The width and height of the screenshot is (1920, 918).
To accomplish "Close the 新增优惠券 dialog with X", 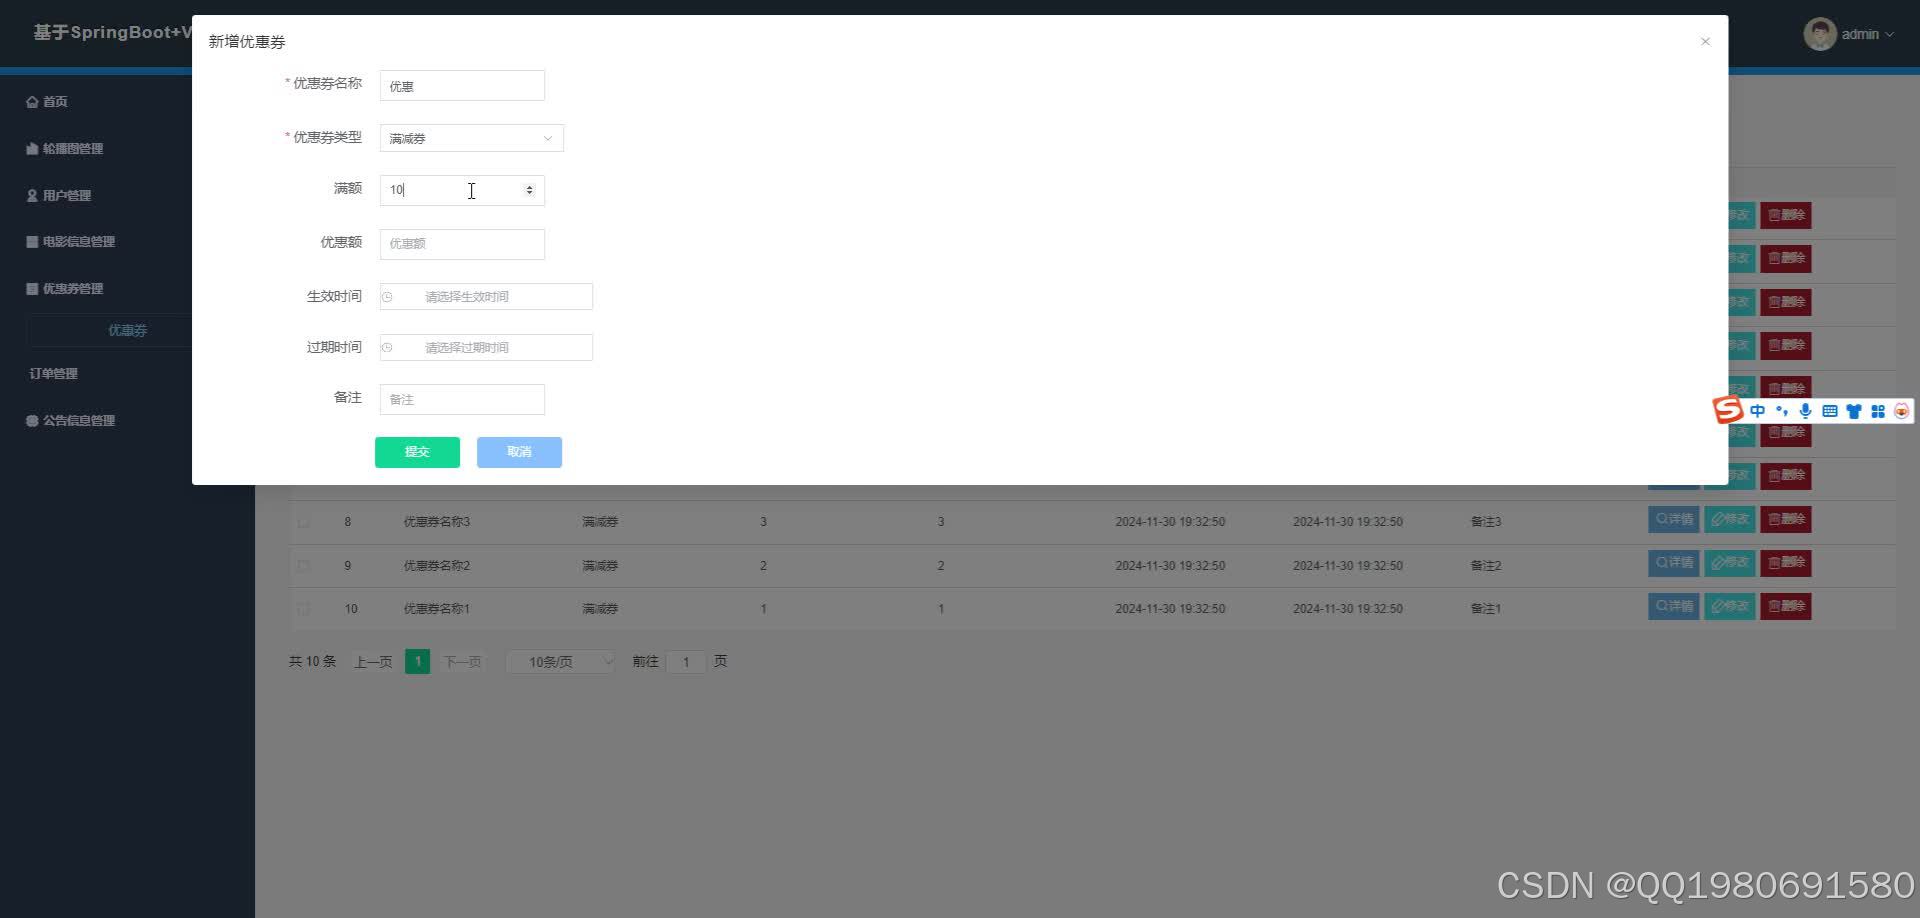I will [x=1705, y=41].
